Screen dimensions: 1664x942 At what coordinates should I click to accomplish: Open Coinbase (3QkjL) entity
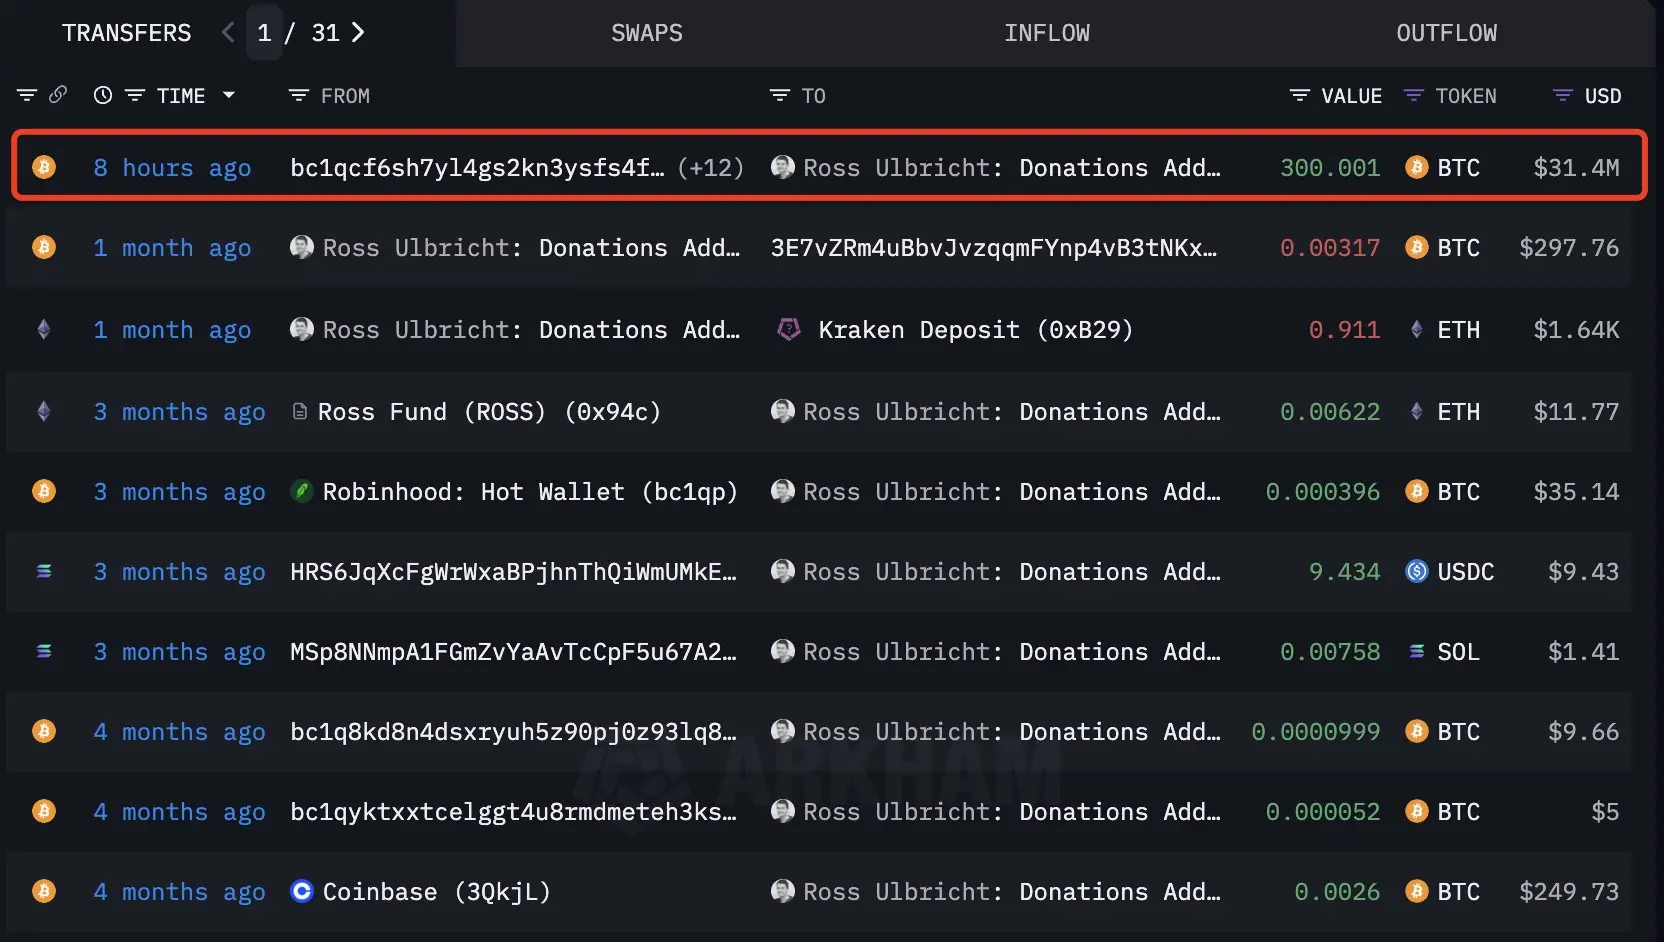[436, 891]
